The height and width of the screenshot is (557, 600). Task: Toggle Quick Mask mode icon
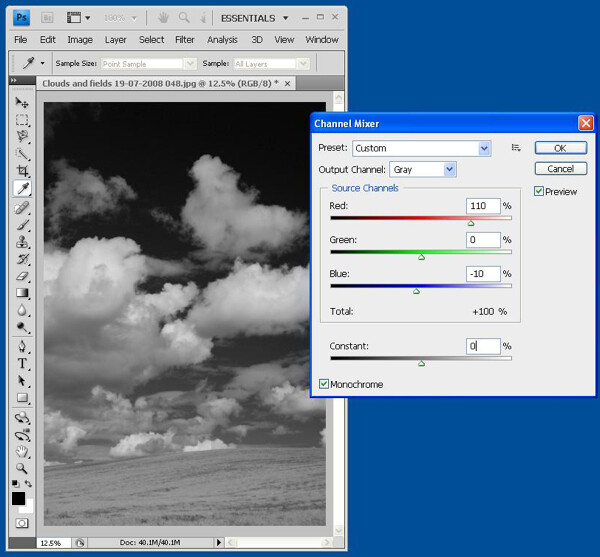(22, 523)
